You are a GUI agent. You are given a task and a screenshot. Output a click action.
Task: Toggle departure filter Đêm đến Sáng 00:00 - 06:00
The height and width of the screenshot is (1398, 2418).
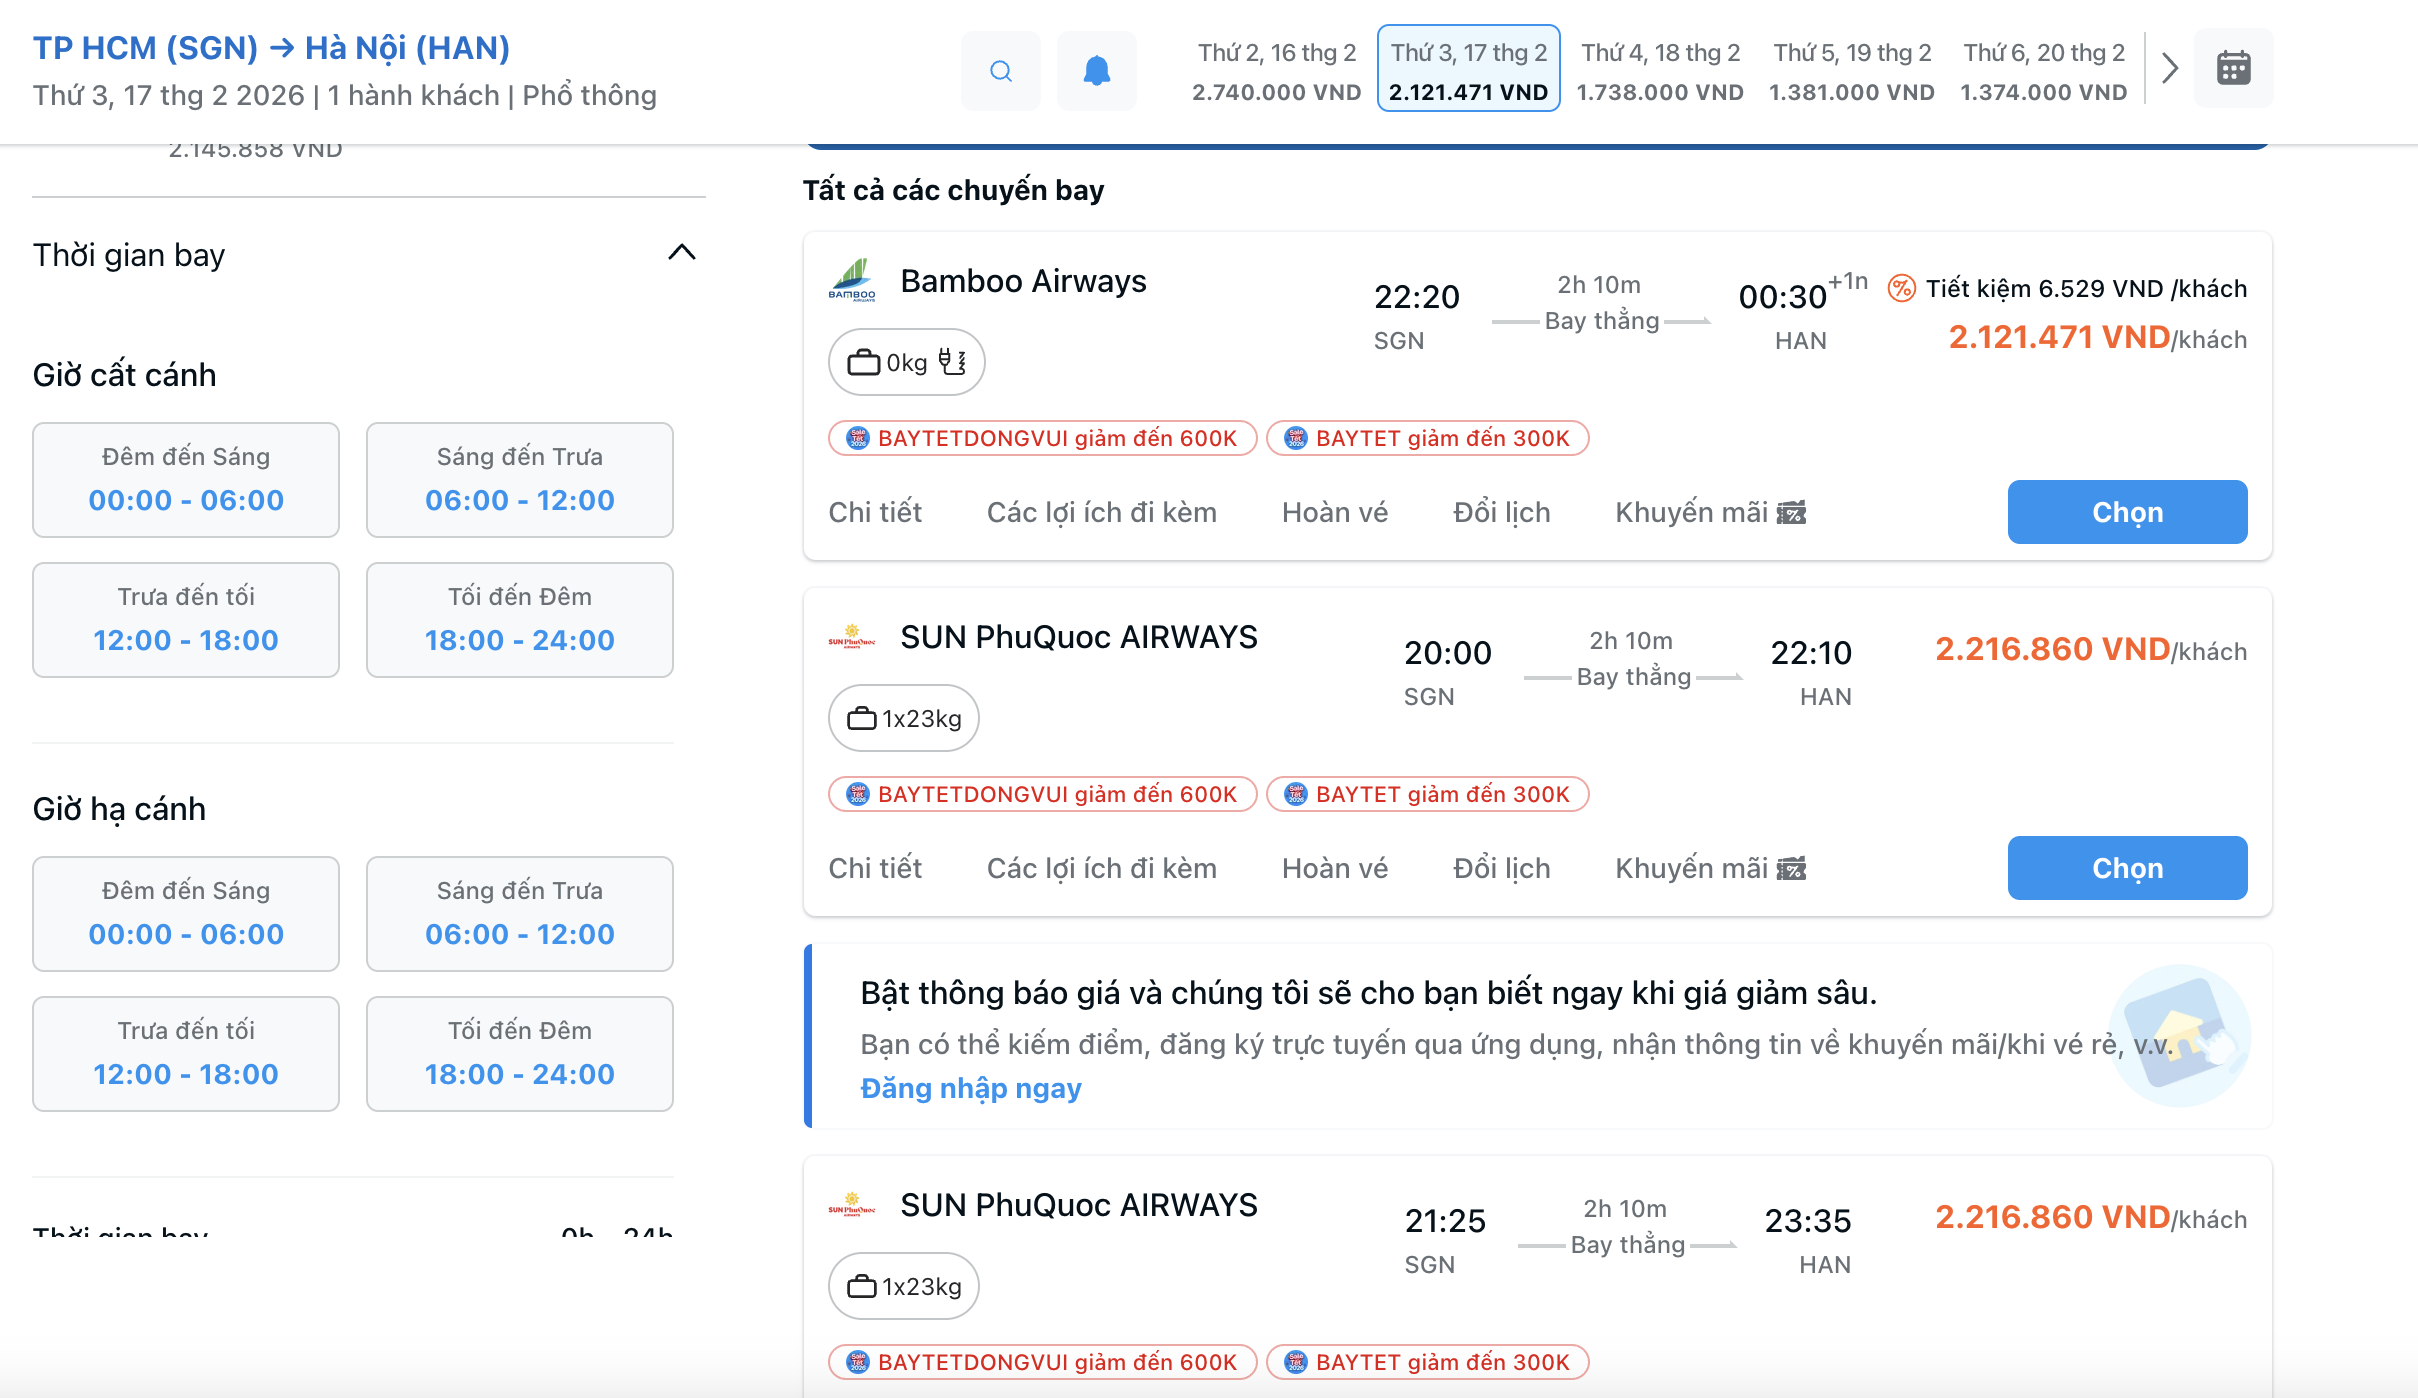click(186, 480)
